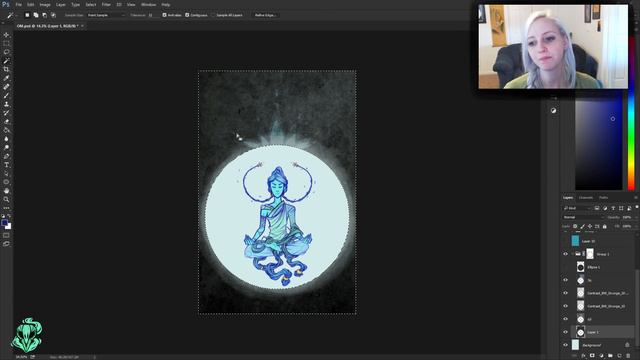This screenshot has height=360, width=640.
Task: Click the foreground color swatch
Action: [x=4, y=223]
